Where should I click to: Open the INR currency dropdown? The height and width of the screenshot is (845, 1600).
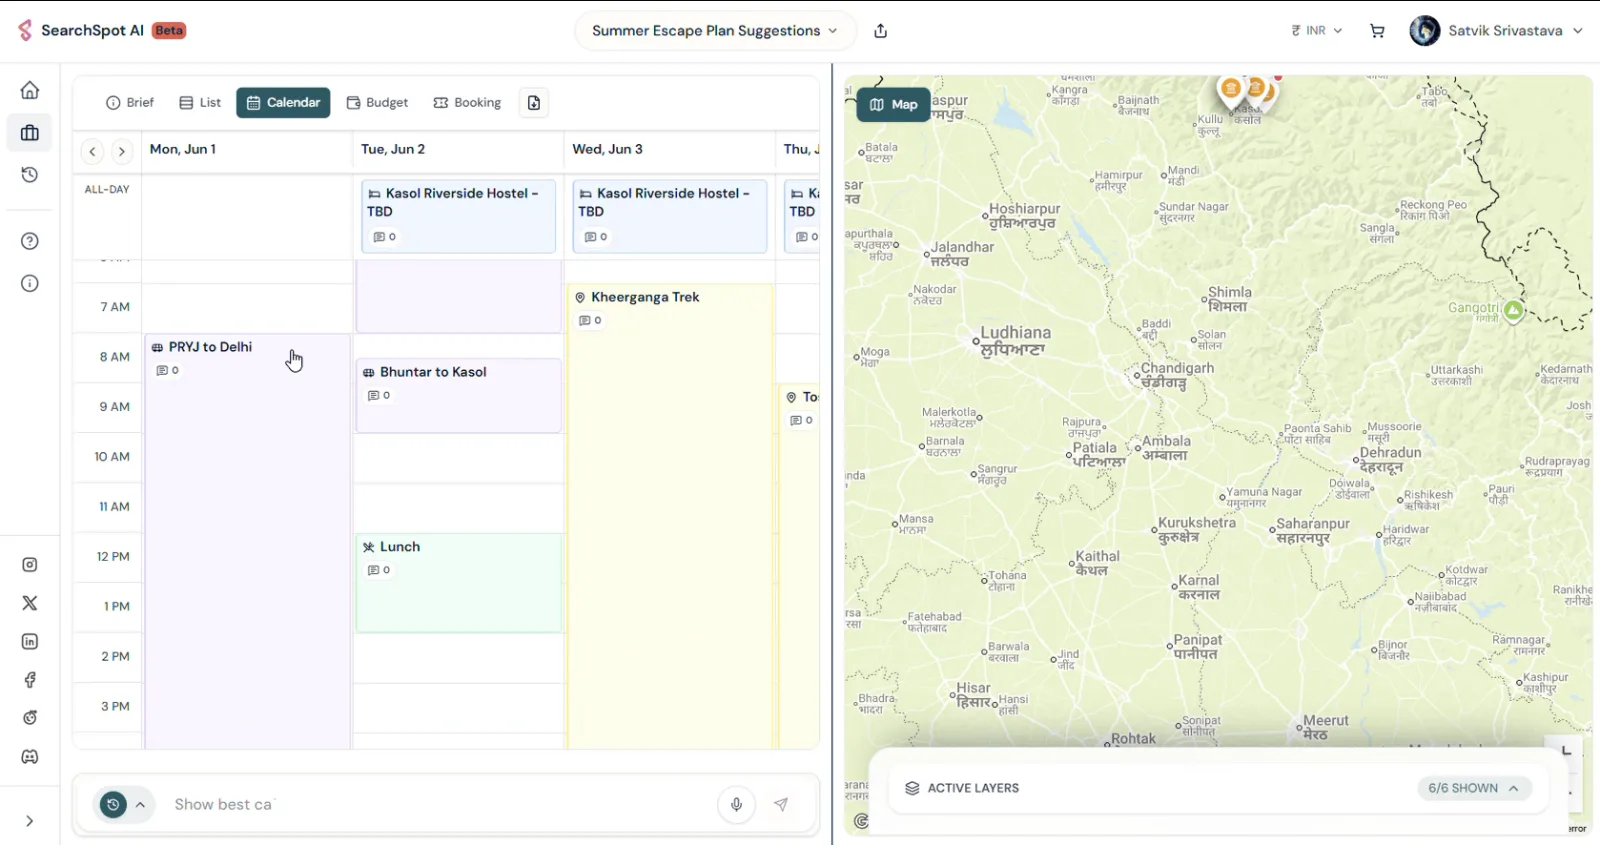pos(1317,31)
